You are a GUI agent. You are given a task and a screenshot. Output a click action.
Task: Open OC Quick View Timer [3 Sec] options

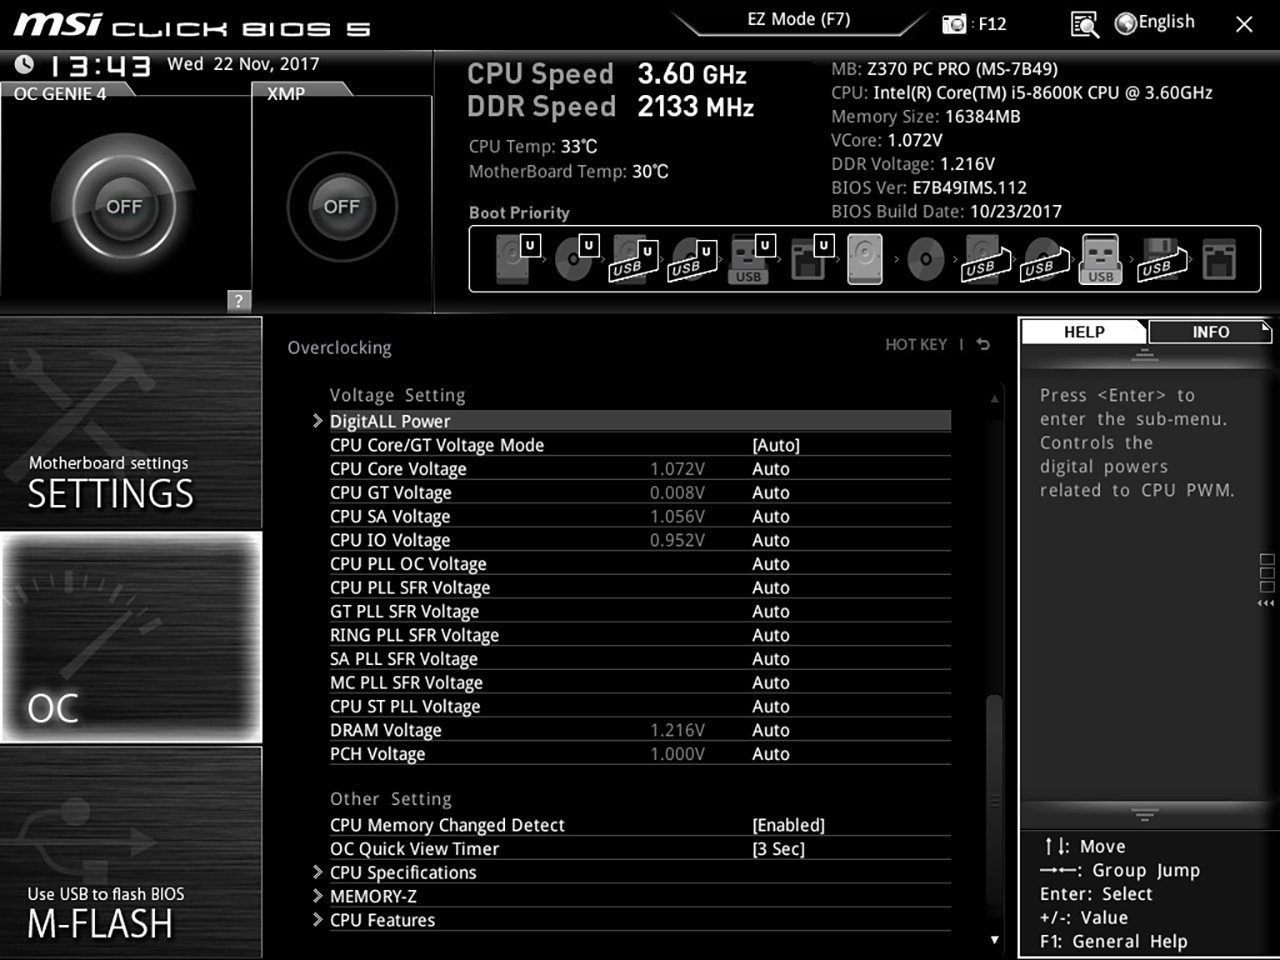[778, 849]
